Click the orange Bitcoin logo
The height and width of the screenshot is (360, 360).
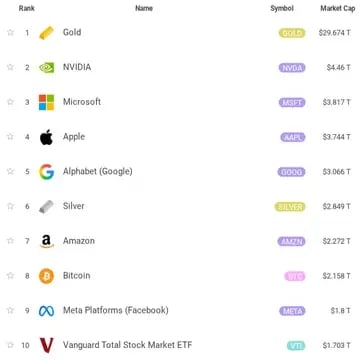(46, 276)
